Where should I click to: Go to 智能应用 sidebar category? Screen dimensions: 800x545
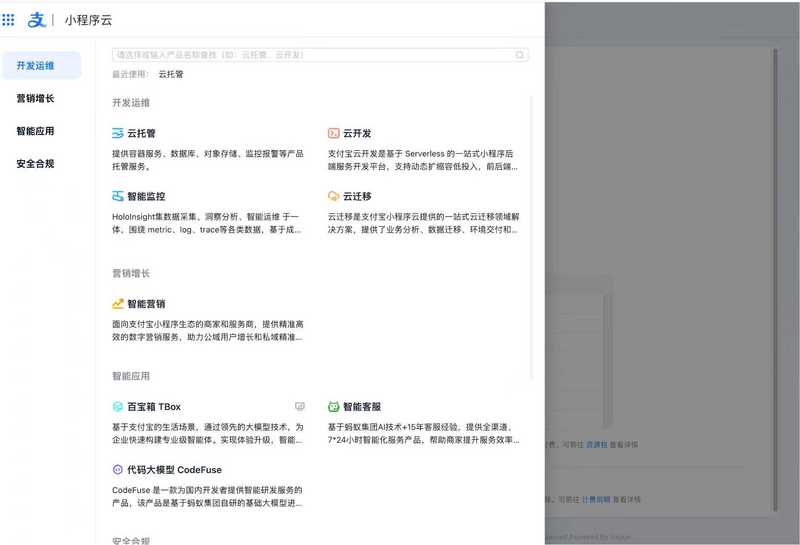[36, 131]
